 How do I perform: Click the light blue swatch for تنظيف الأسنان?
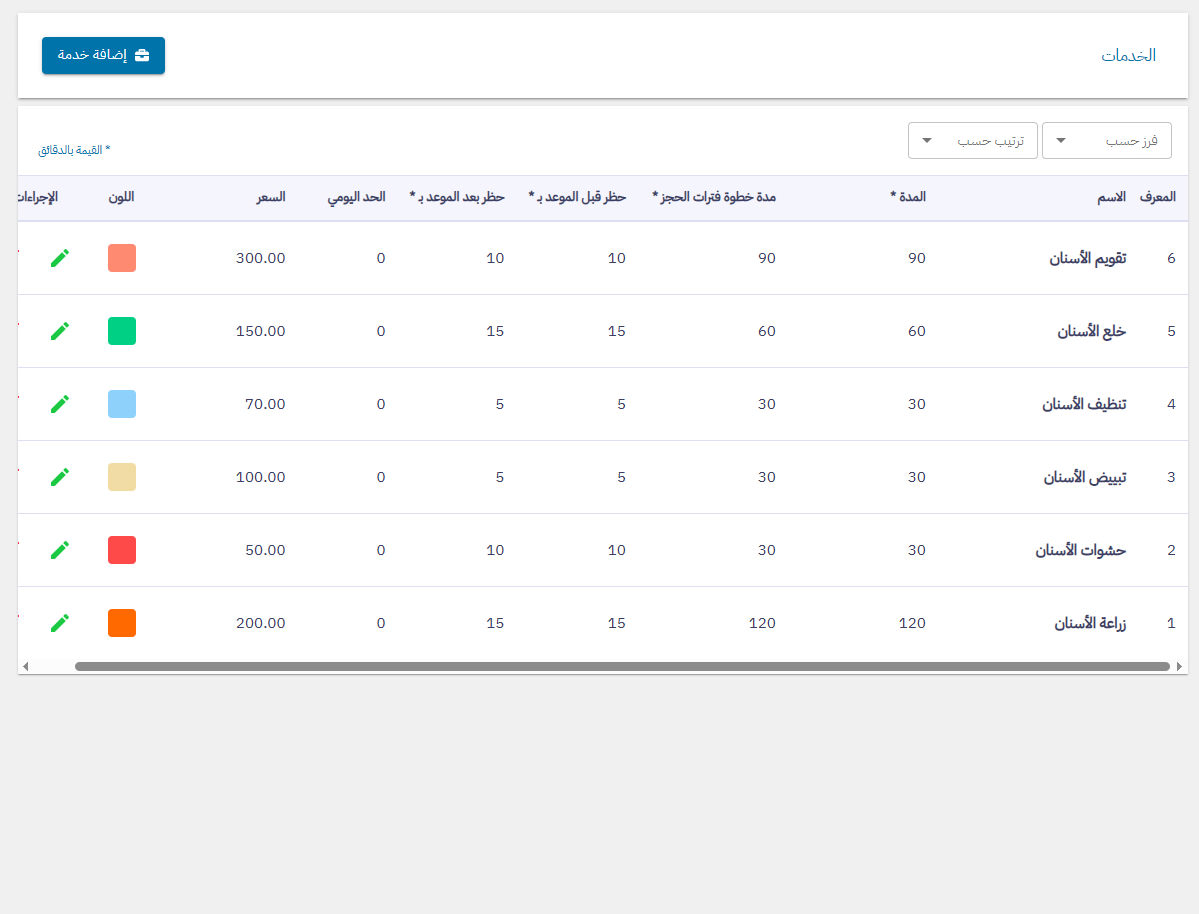click(x=122, y=404)
